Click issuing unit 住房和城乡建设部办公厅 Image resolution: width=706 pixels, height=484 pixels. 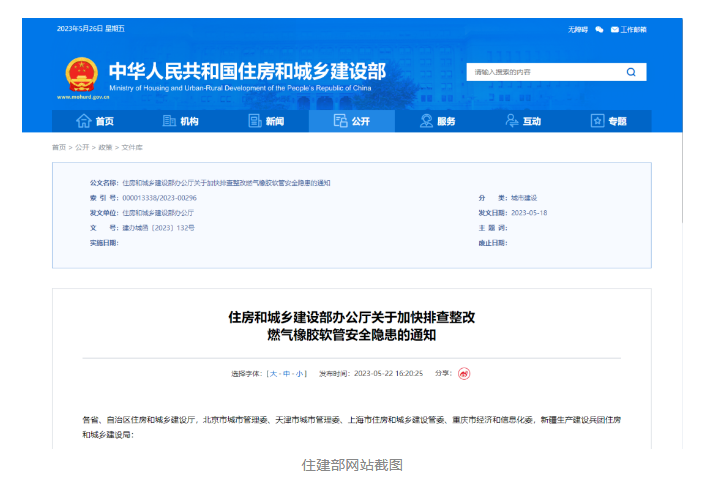[158, 213]
